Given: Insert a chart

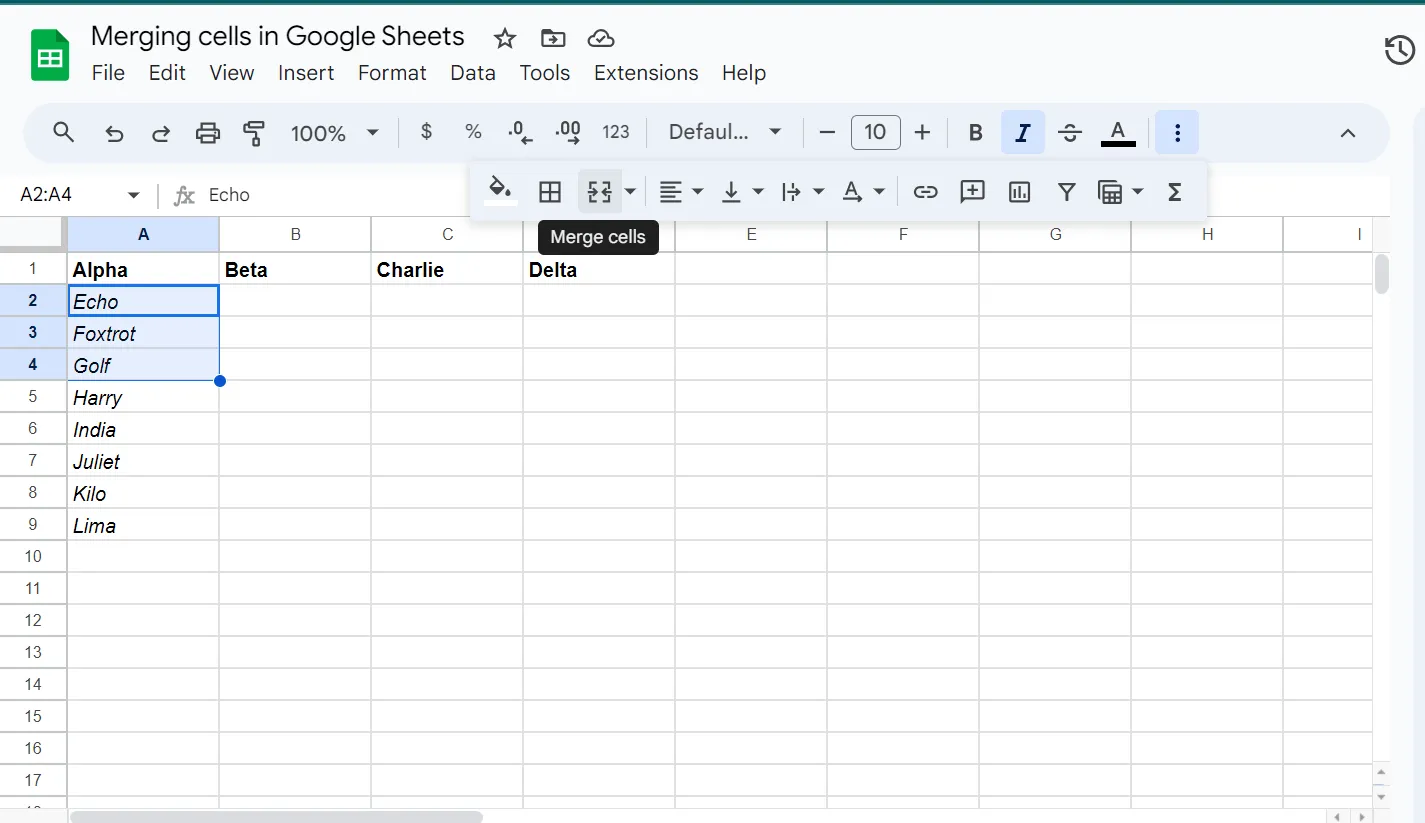Looking at the screenshot, I should (x=1019, y=191).
